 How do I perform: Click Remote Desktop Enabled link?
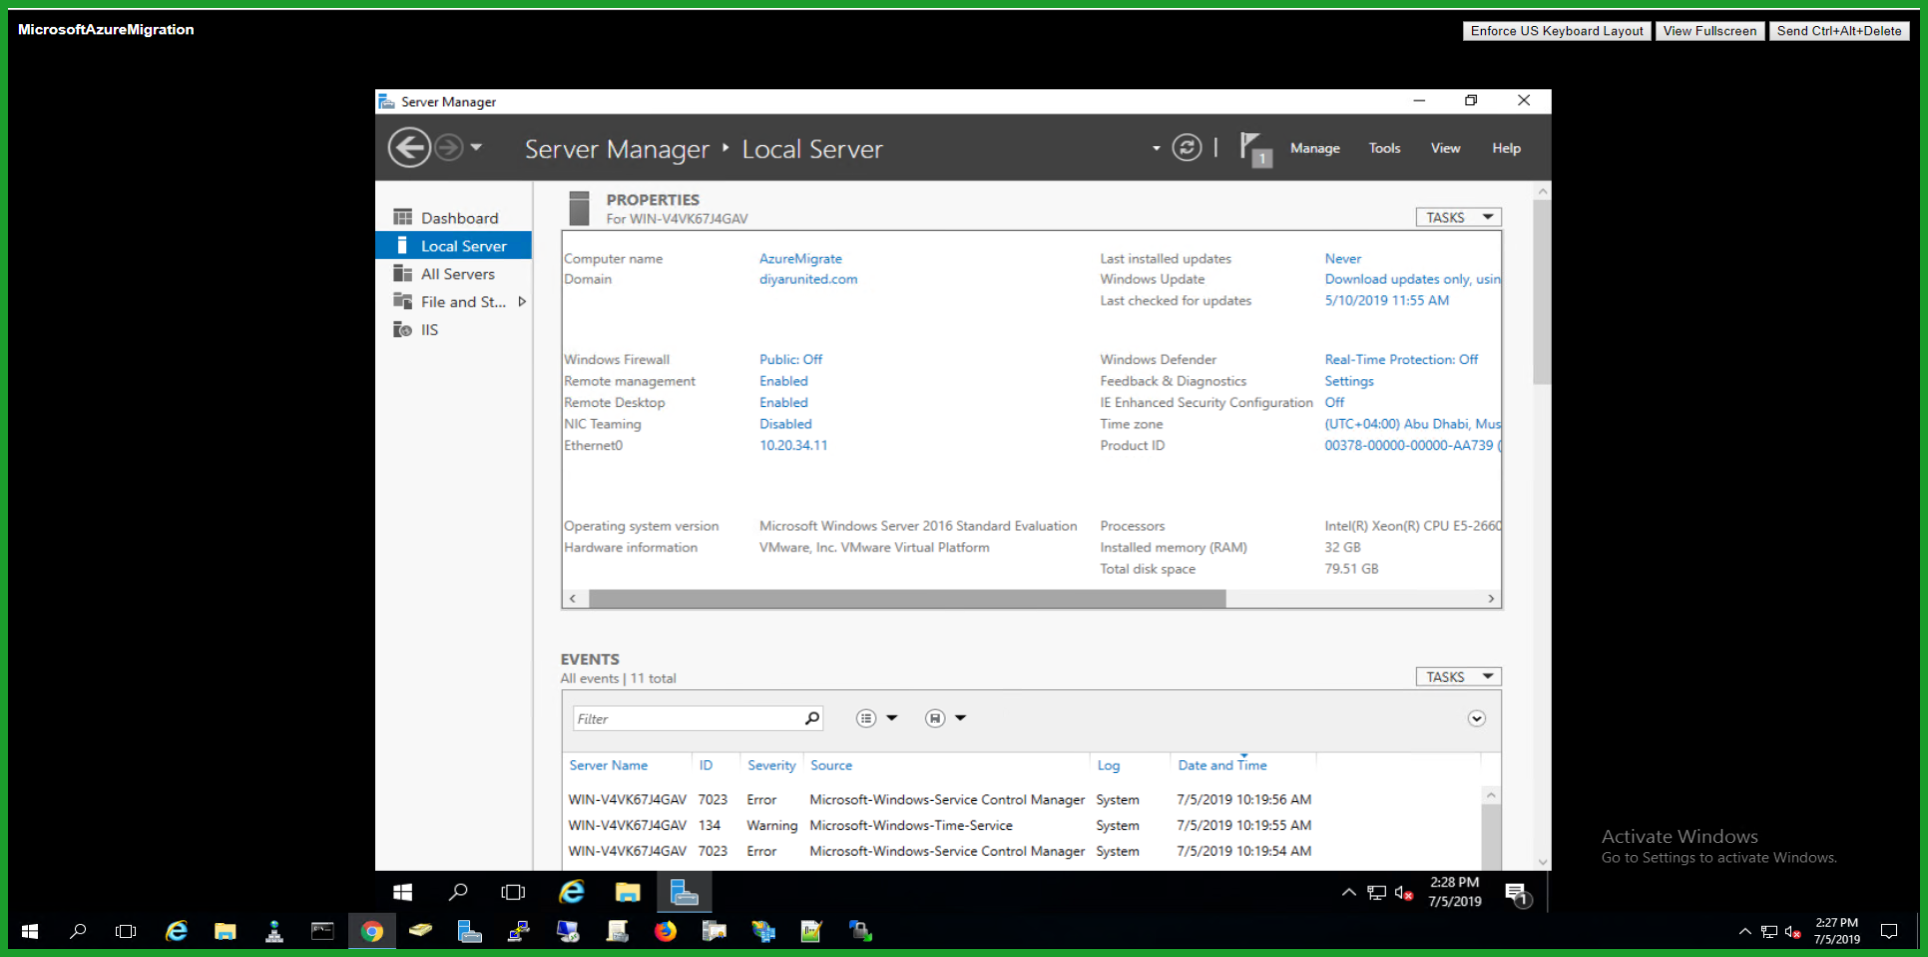point(783,402)
